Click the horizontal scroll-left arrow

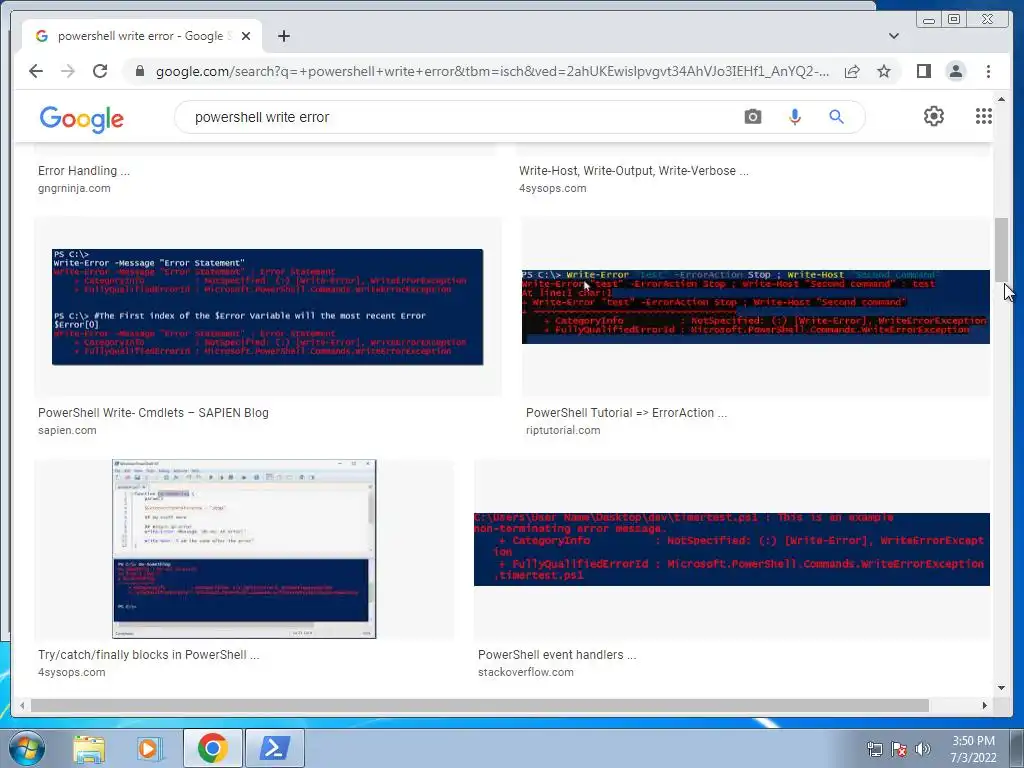coord(22,705)
